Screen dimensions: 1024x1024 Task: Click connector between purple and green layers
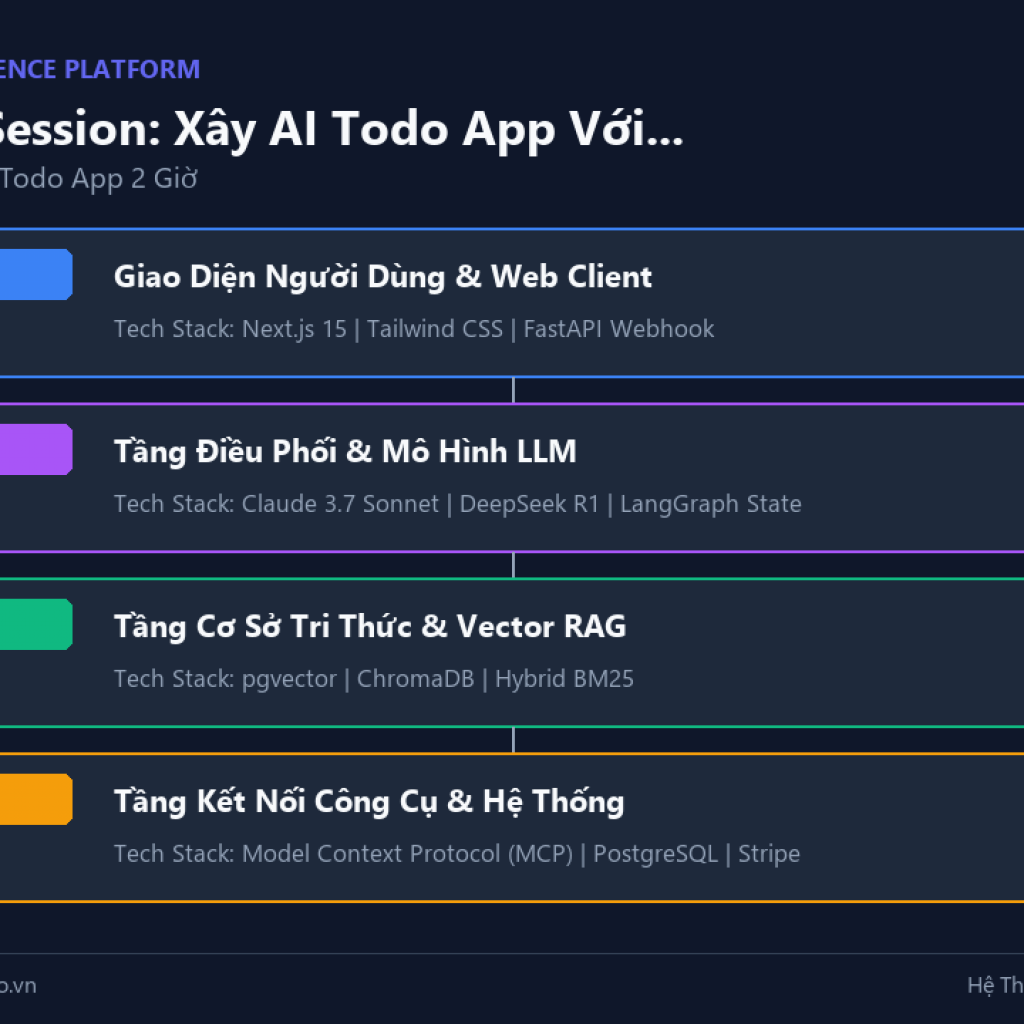pyautogui.click(x=513, y=565)
